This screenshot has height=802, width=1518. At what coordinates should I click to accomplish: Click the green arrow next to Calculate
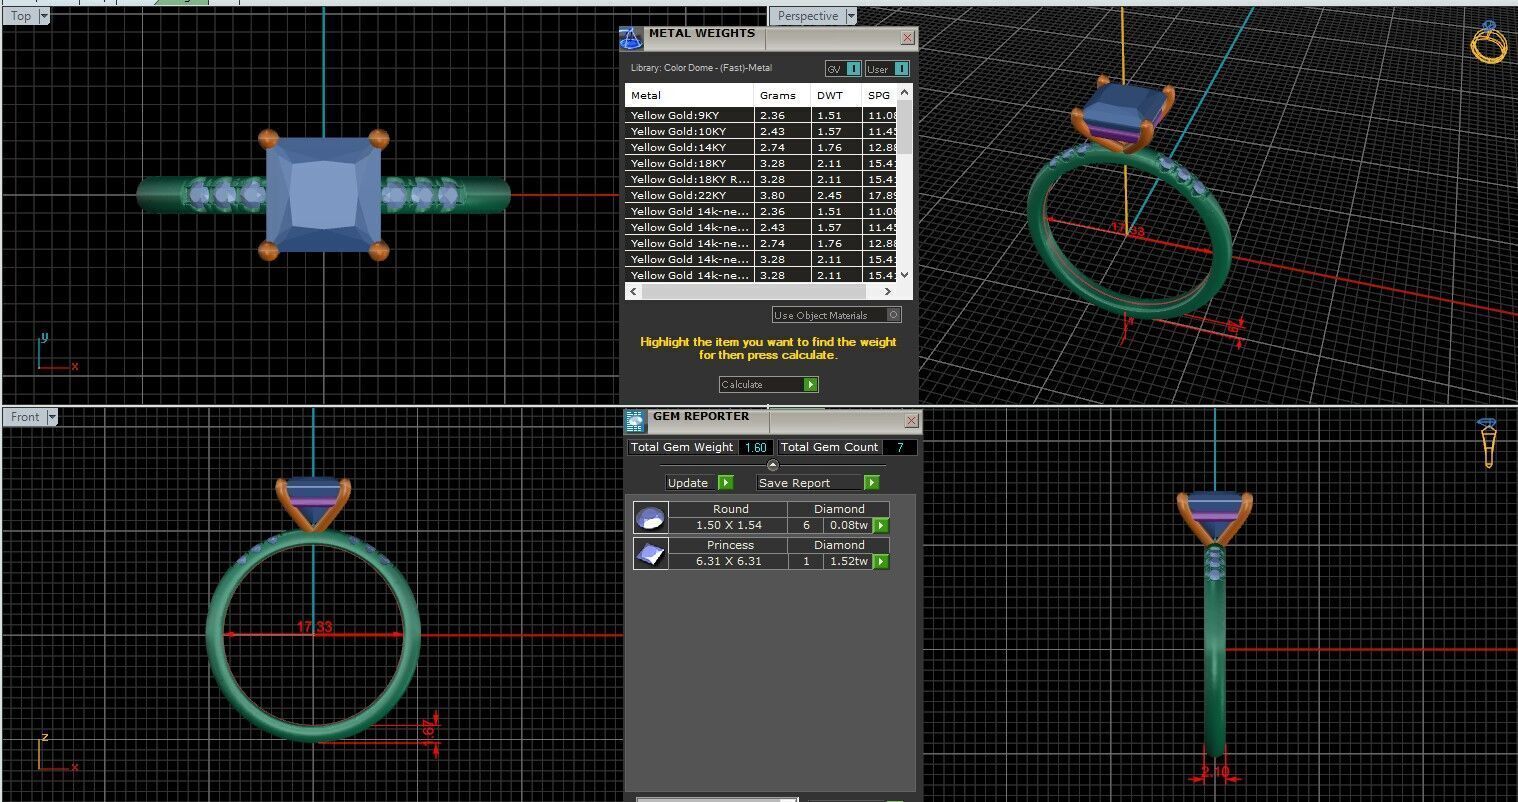pos(811,384)
